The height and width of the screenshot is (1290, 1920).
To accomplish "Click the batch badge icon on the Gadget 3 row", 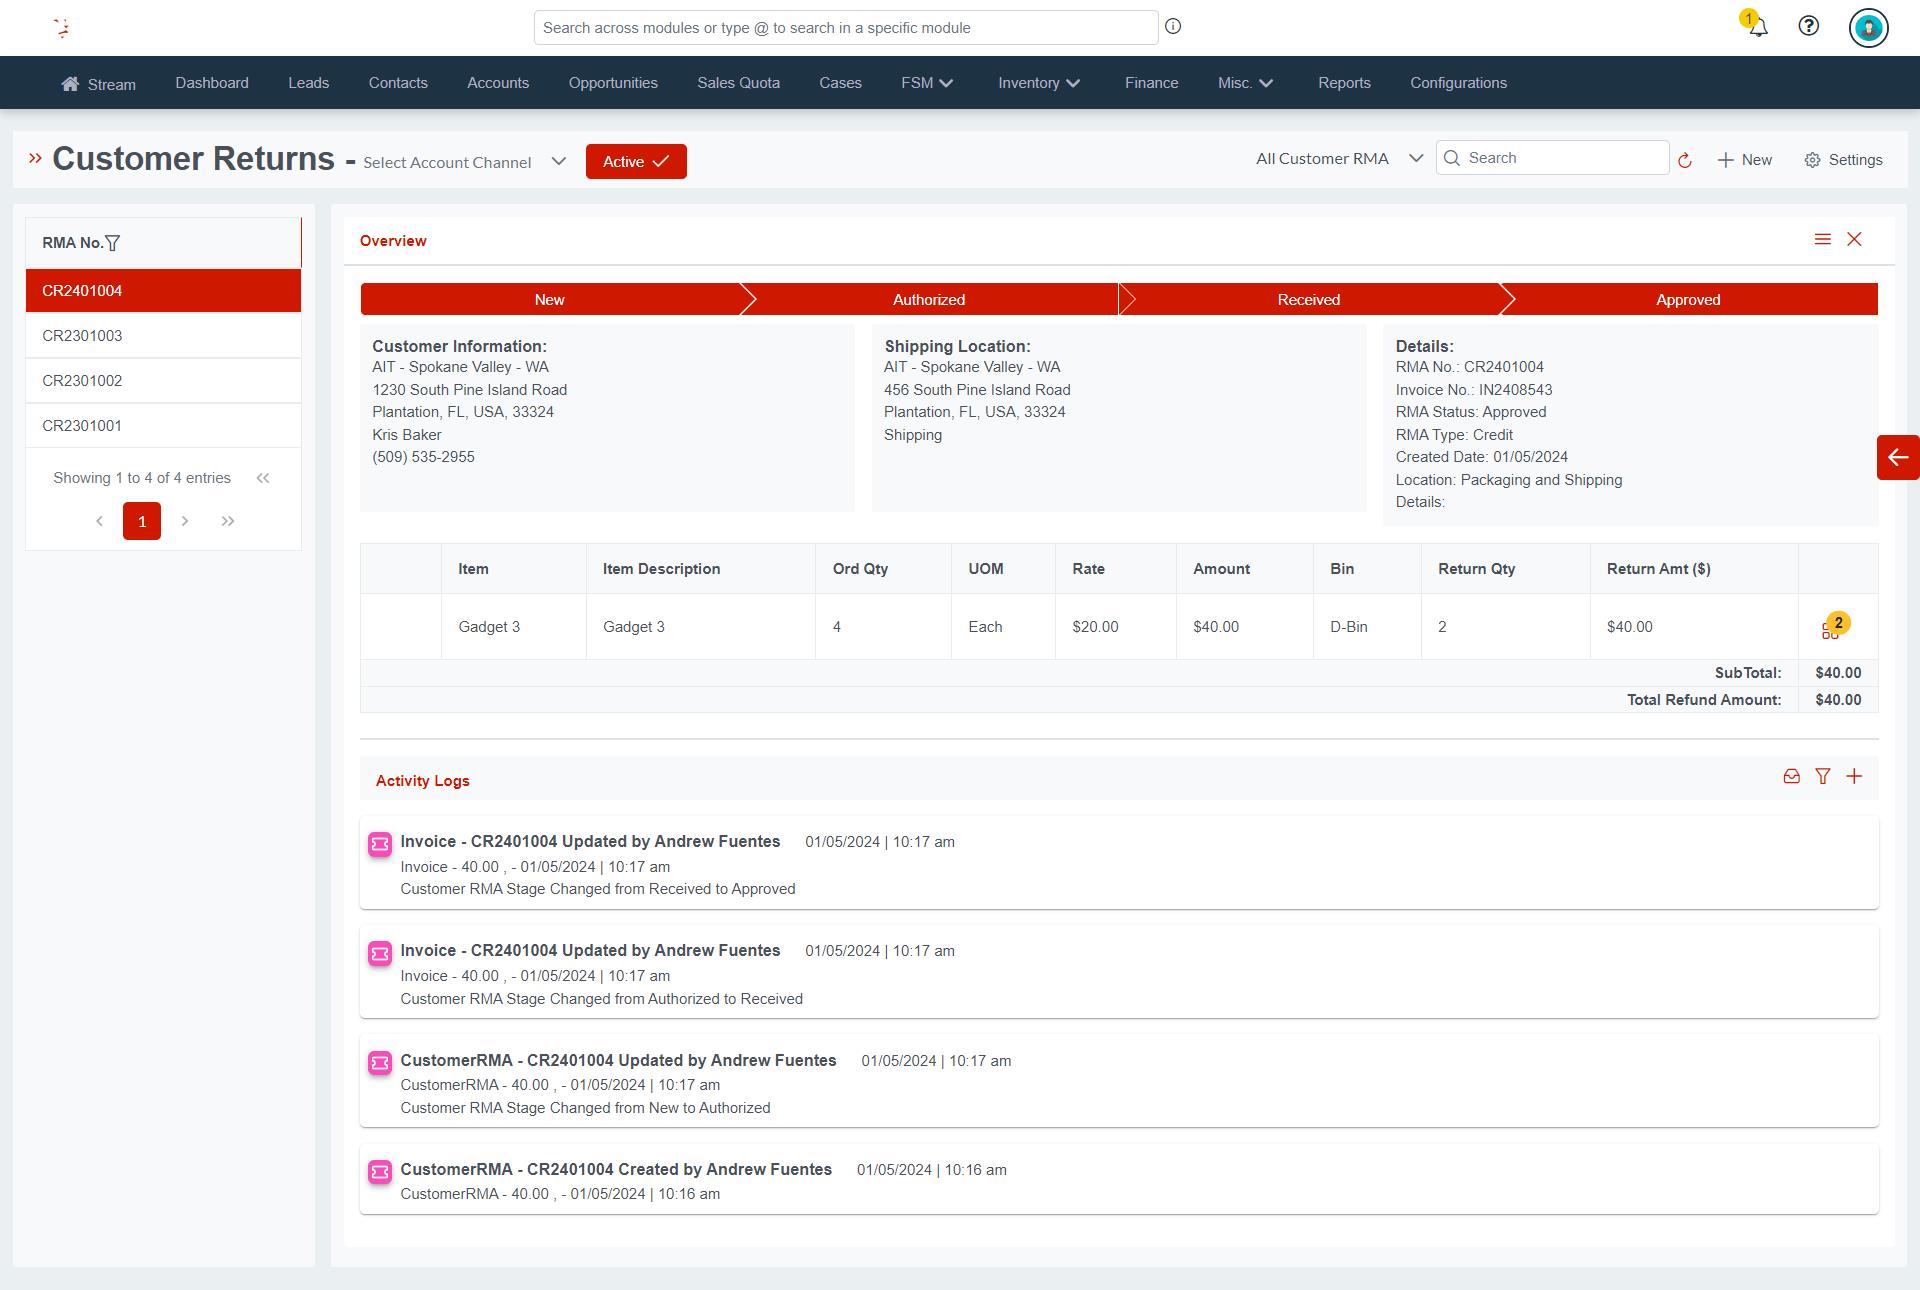I will tap(1835, 626).
